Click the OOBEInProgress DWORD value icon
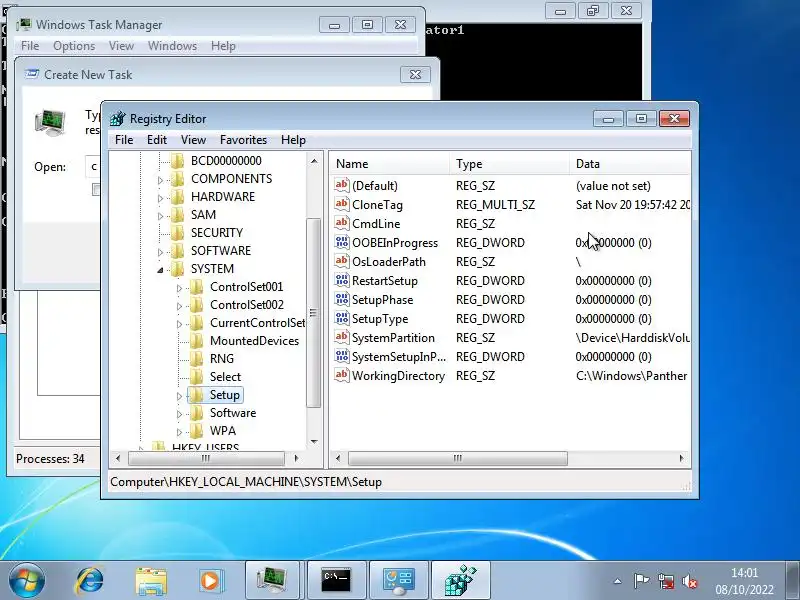 (341, 242)
